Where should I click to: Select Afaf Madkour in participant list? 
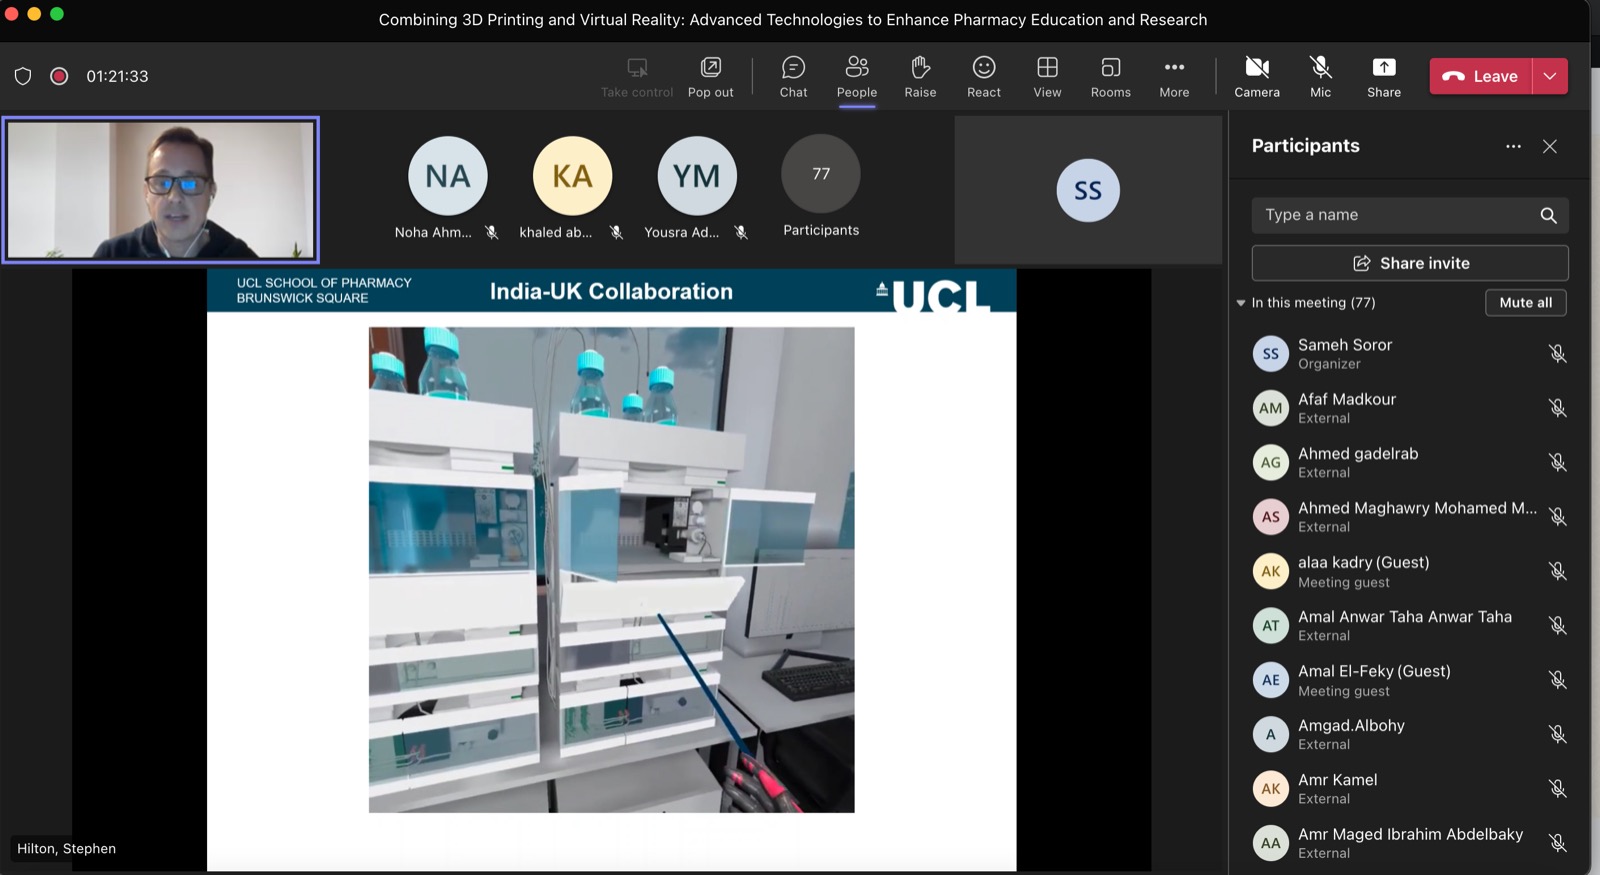click(x=1346, y=407)
